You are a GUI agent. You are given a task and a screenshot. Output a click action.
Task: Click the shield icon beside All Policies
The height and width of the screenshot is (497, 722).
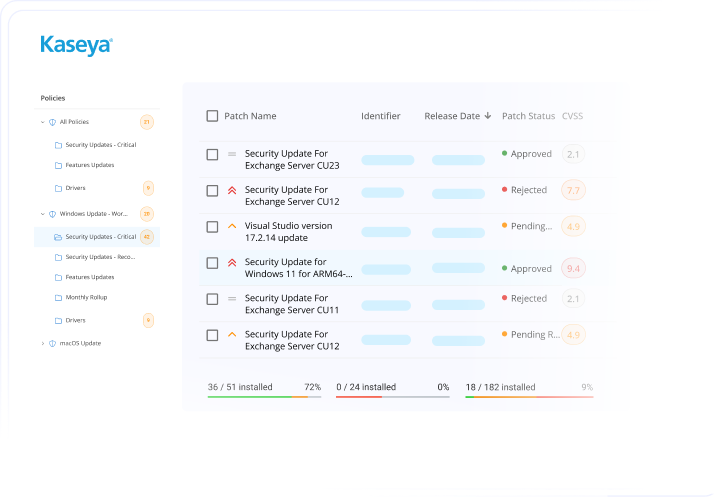[52, 122]
